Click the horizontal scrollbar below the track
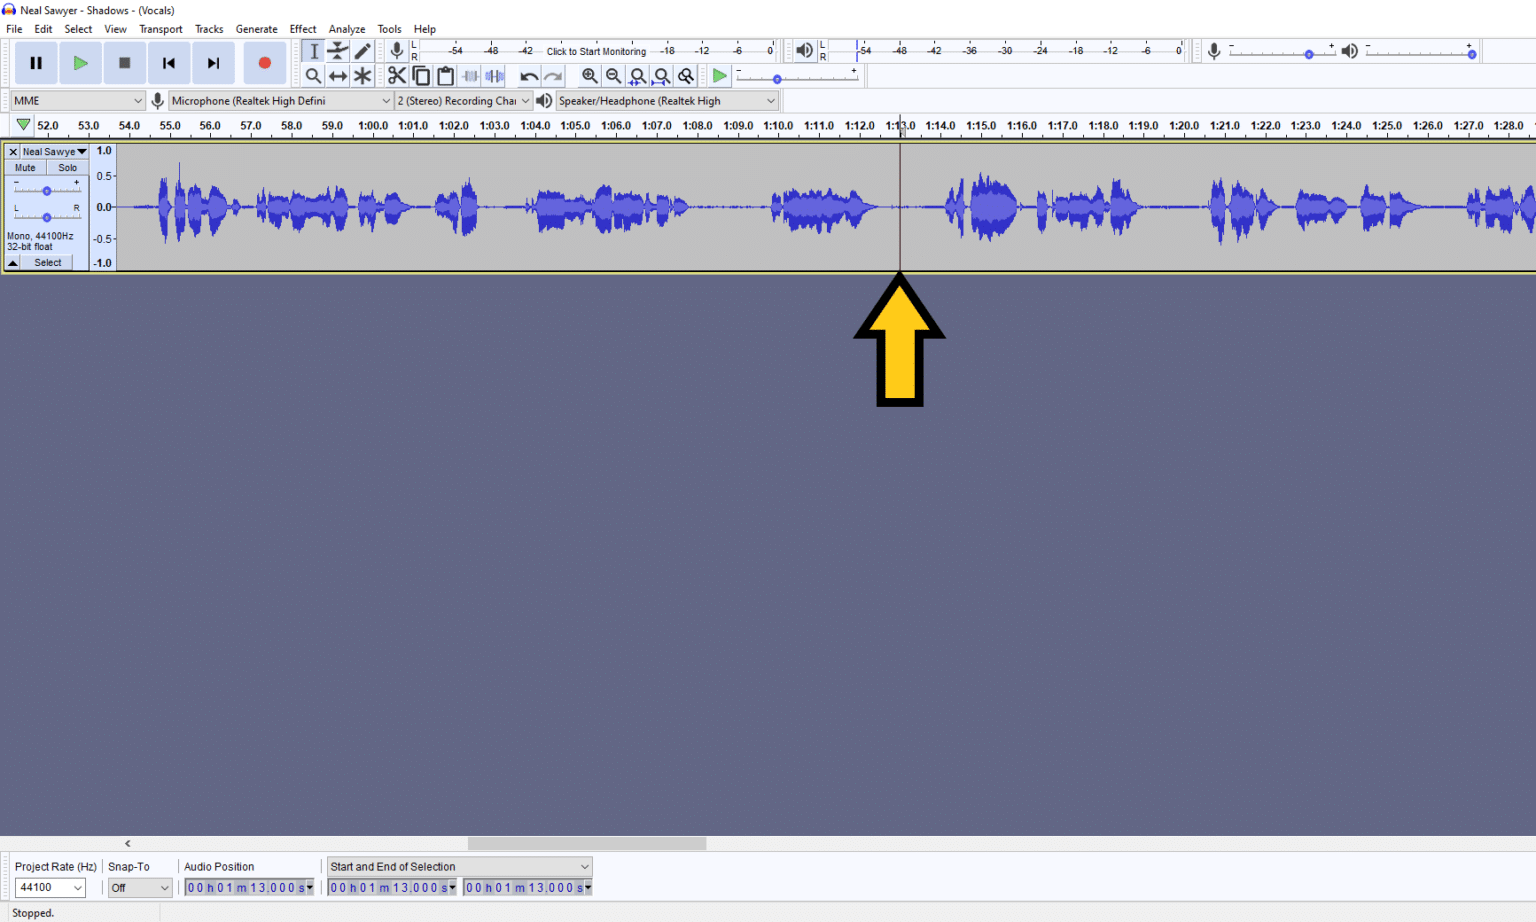This screenshot has height=922, width=1536. [587, 843]
